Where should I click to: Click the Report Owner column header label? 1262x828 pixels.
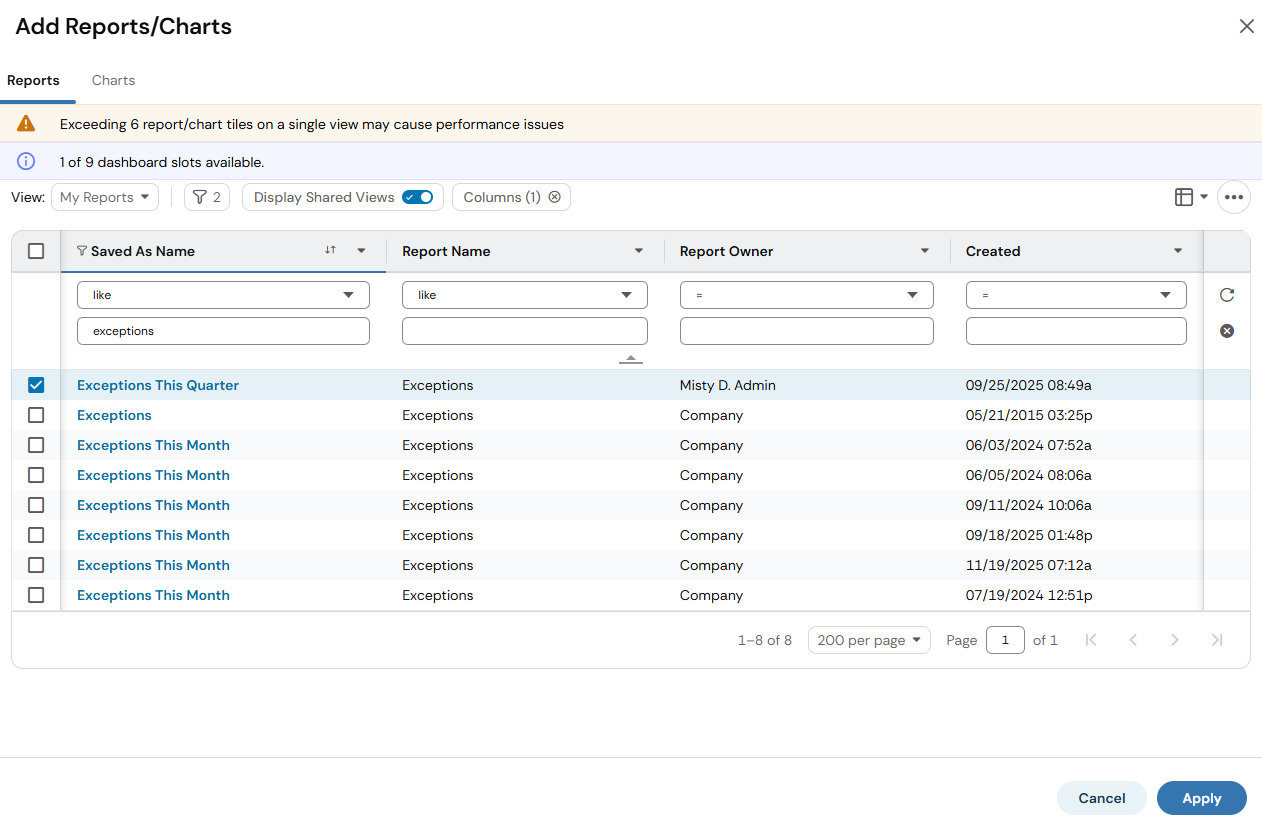click(727, 251)
